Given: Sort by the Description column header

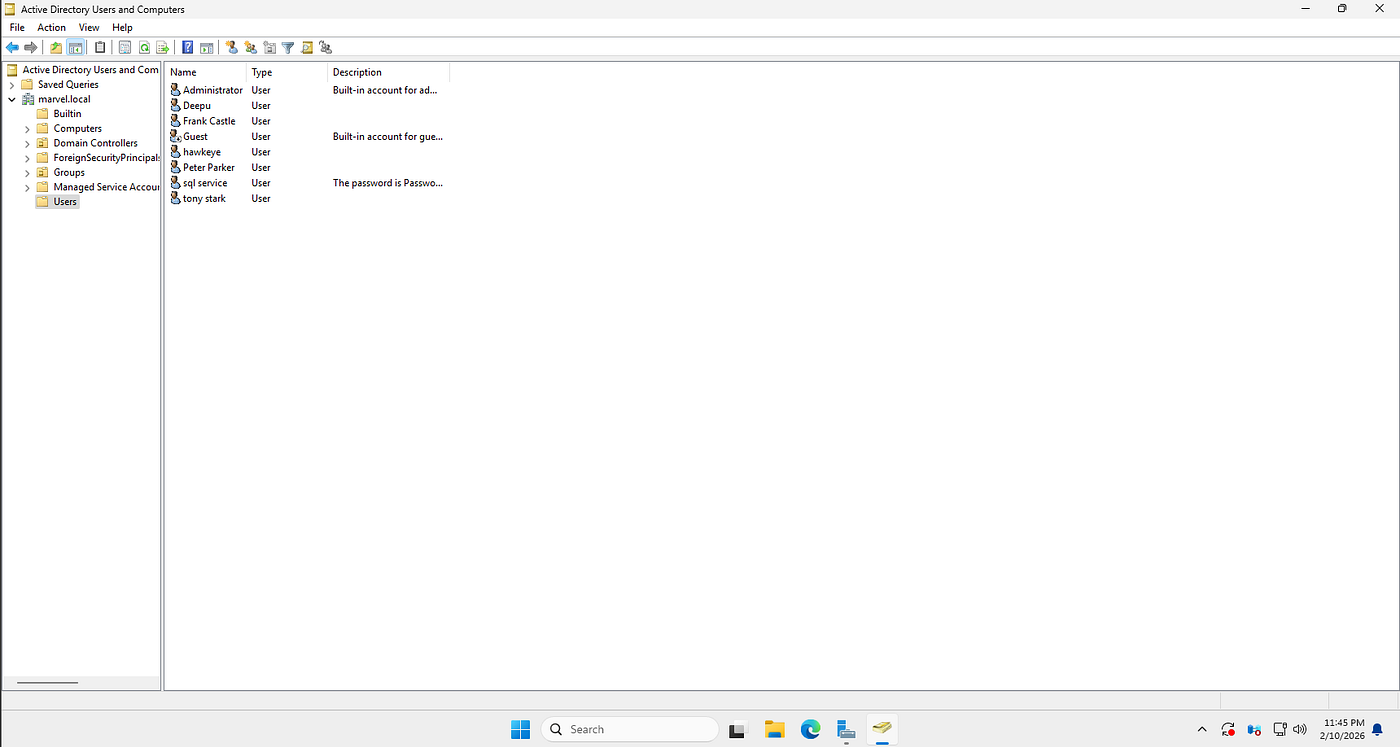Looking at the screenshot, I should click(x=389, y=72).
